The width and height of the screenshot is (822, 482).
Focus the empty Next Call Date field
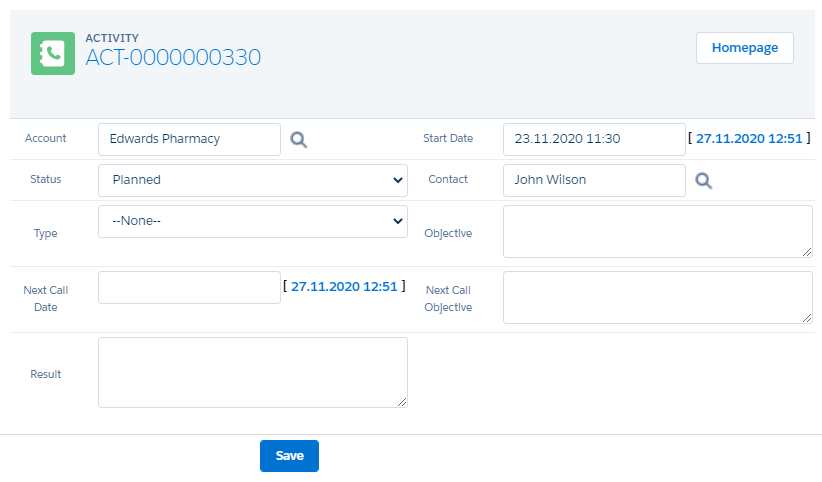pyautogui.click(x=189, y=288)
